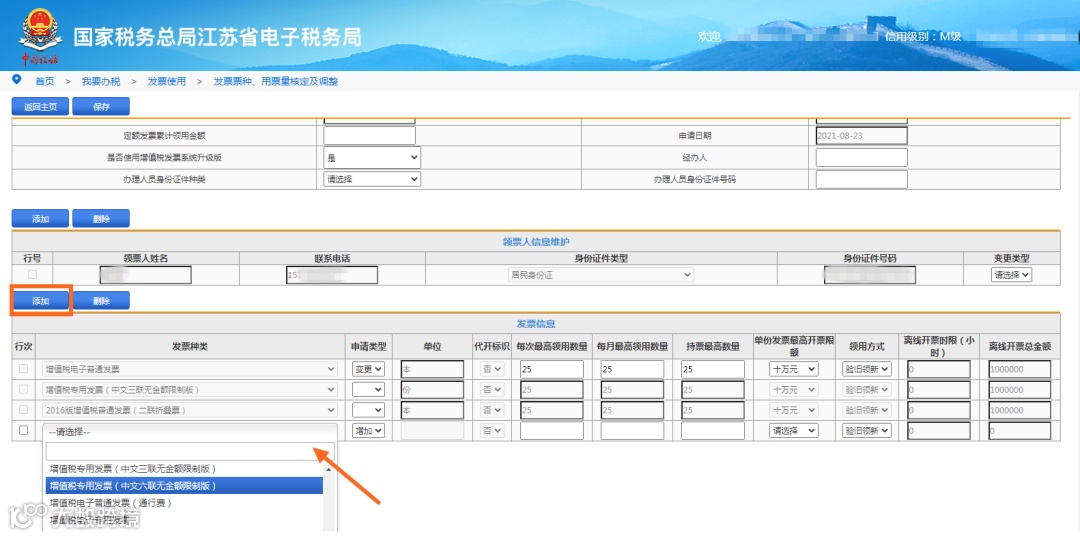1080x537 pixels.
Task: Click 单位 field showing 份
Action: 432,390
